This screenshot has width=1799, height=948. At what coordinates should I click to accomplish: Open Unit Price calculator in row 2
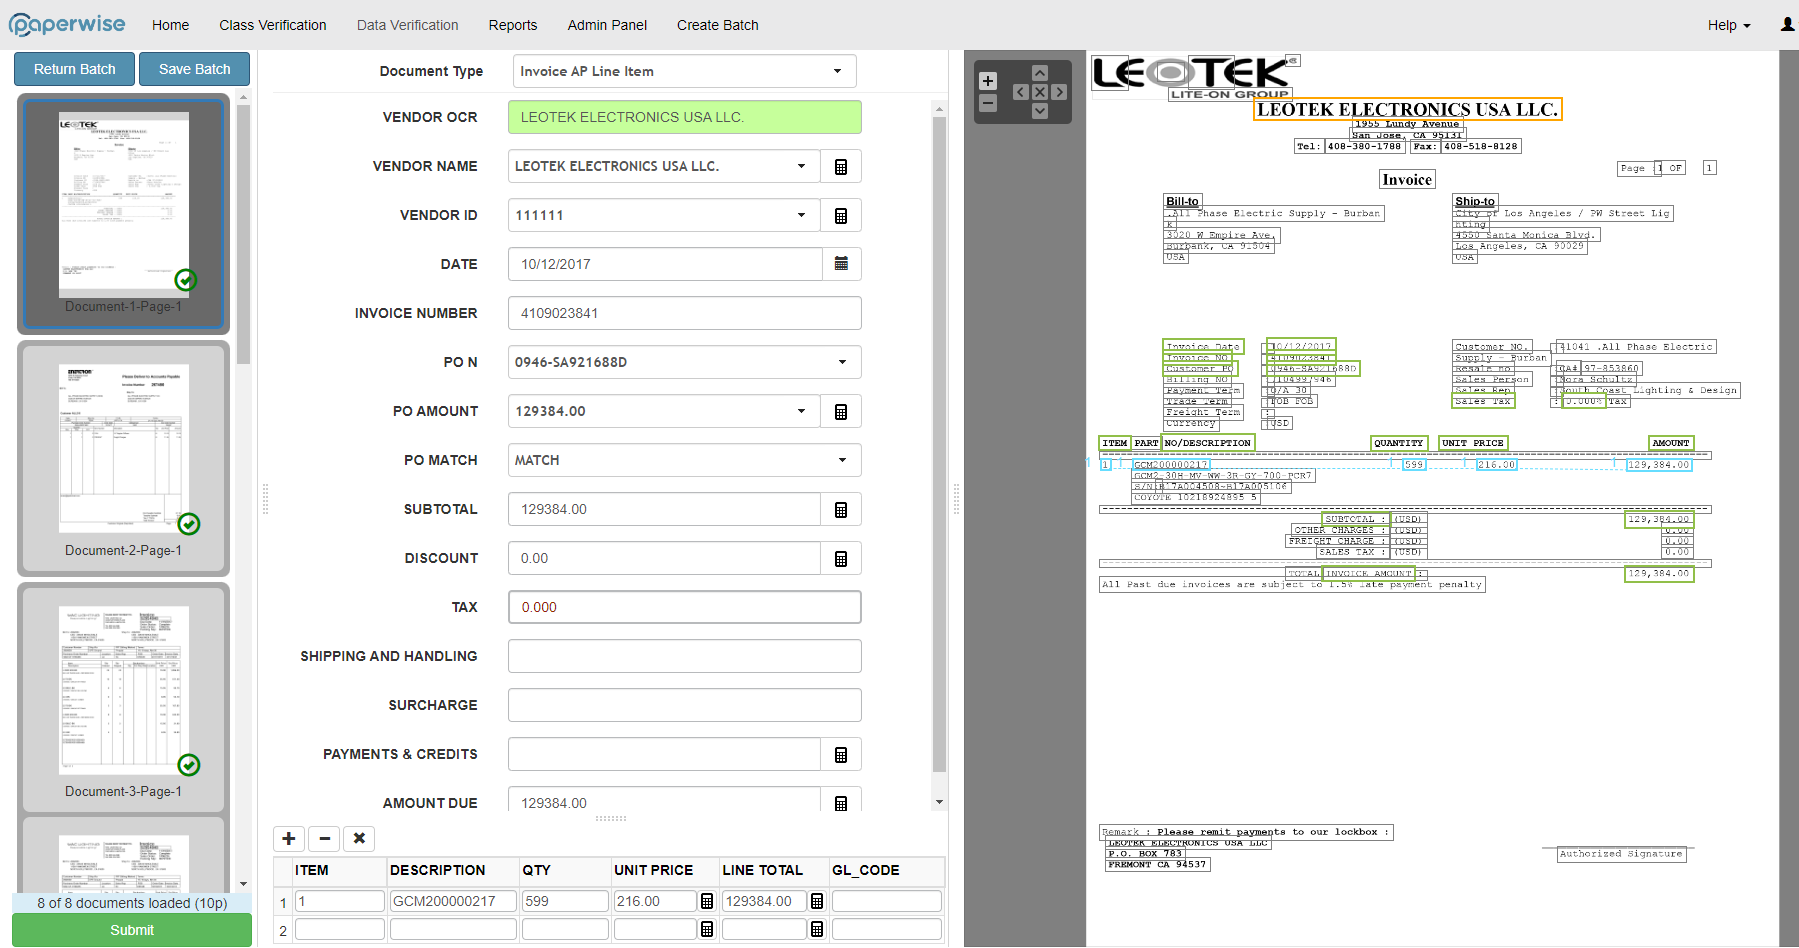(707, 929)
